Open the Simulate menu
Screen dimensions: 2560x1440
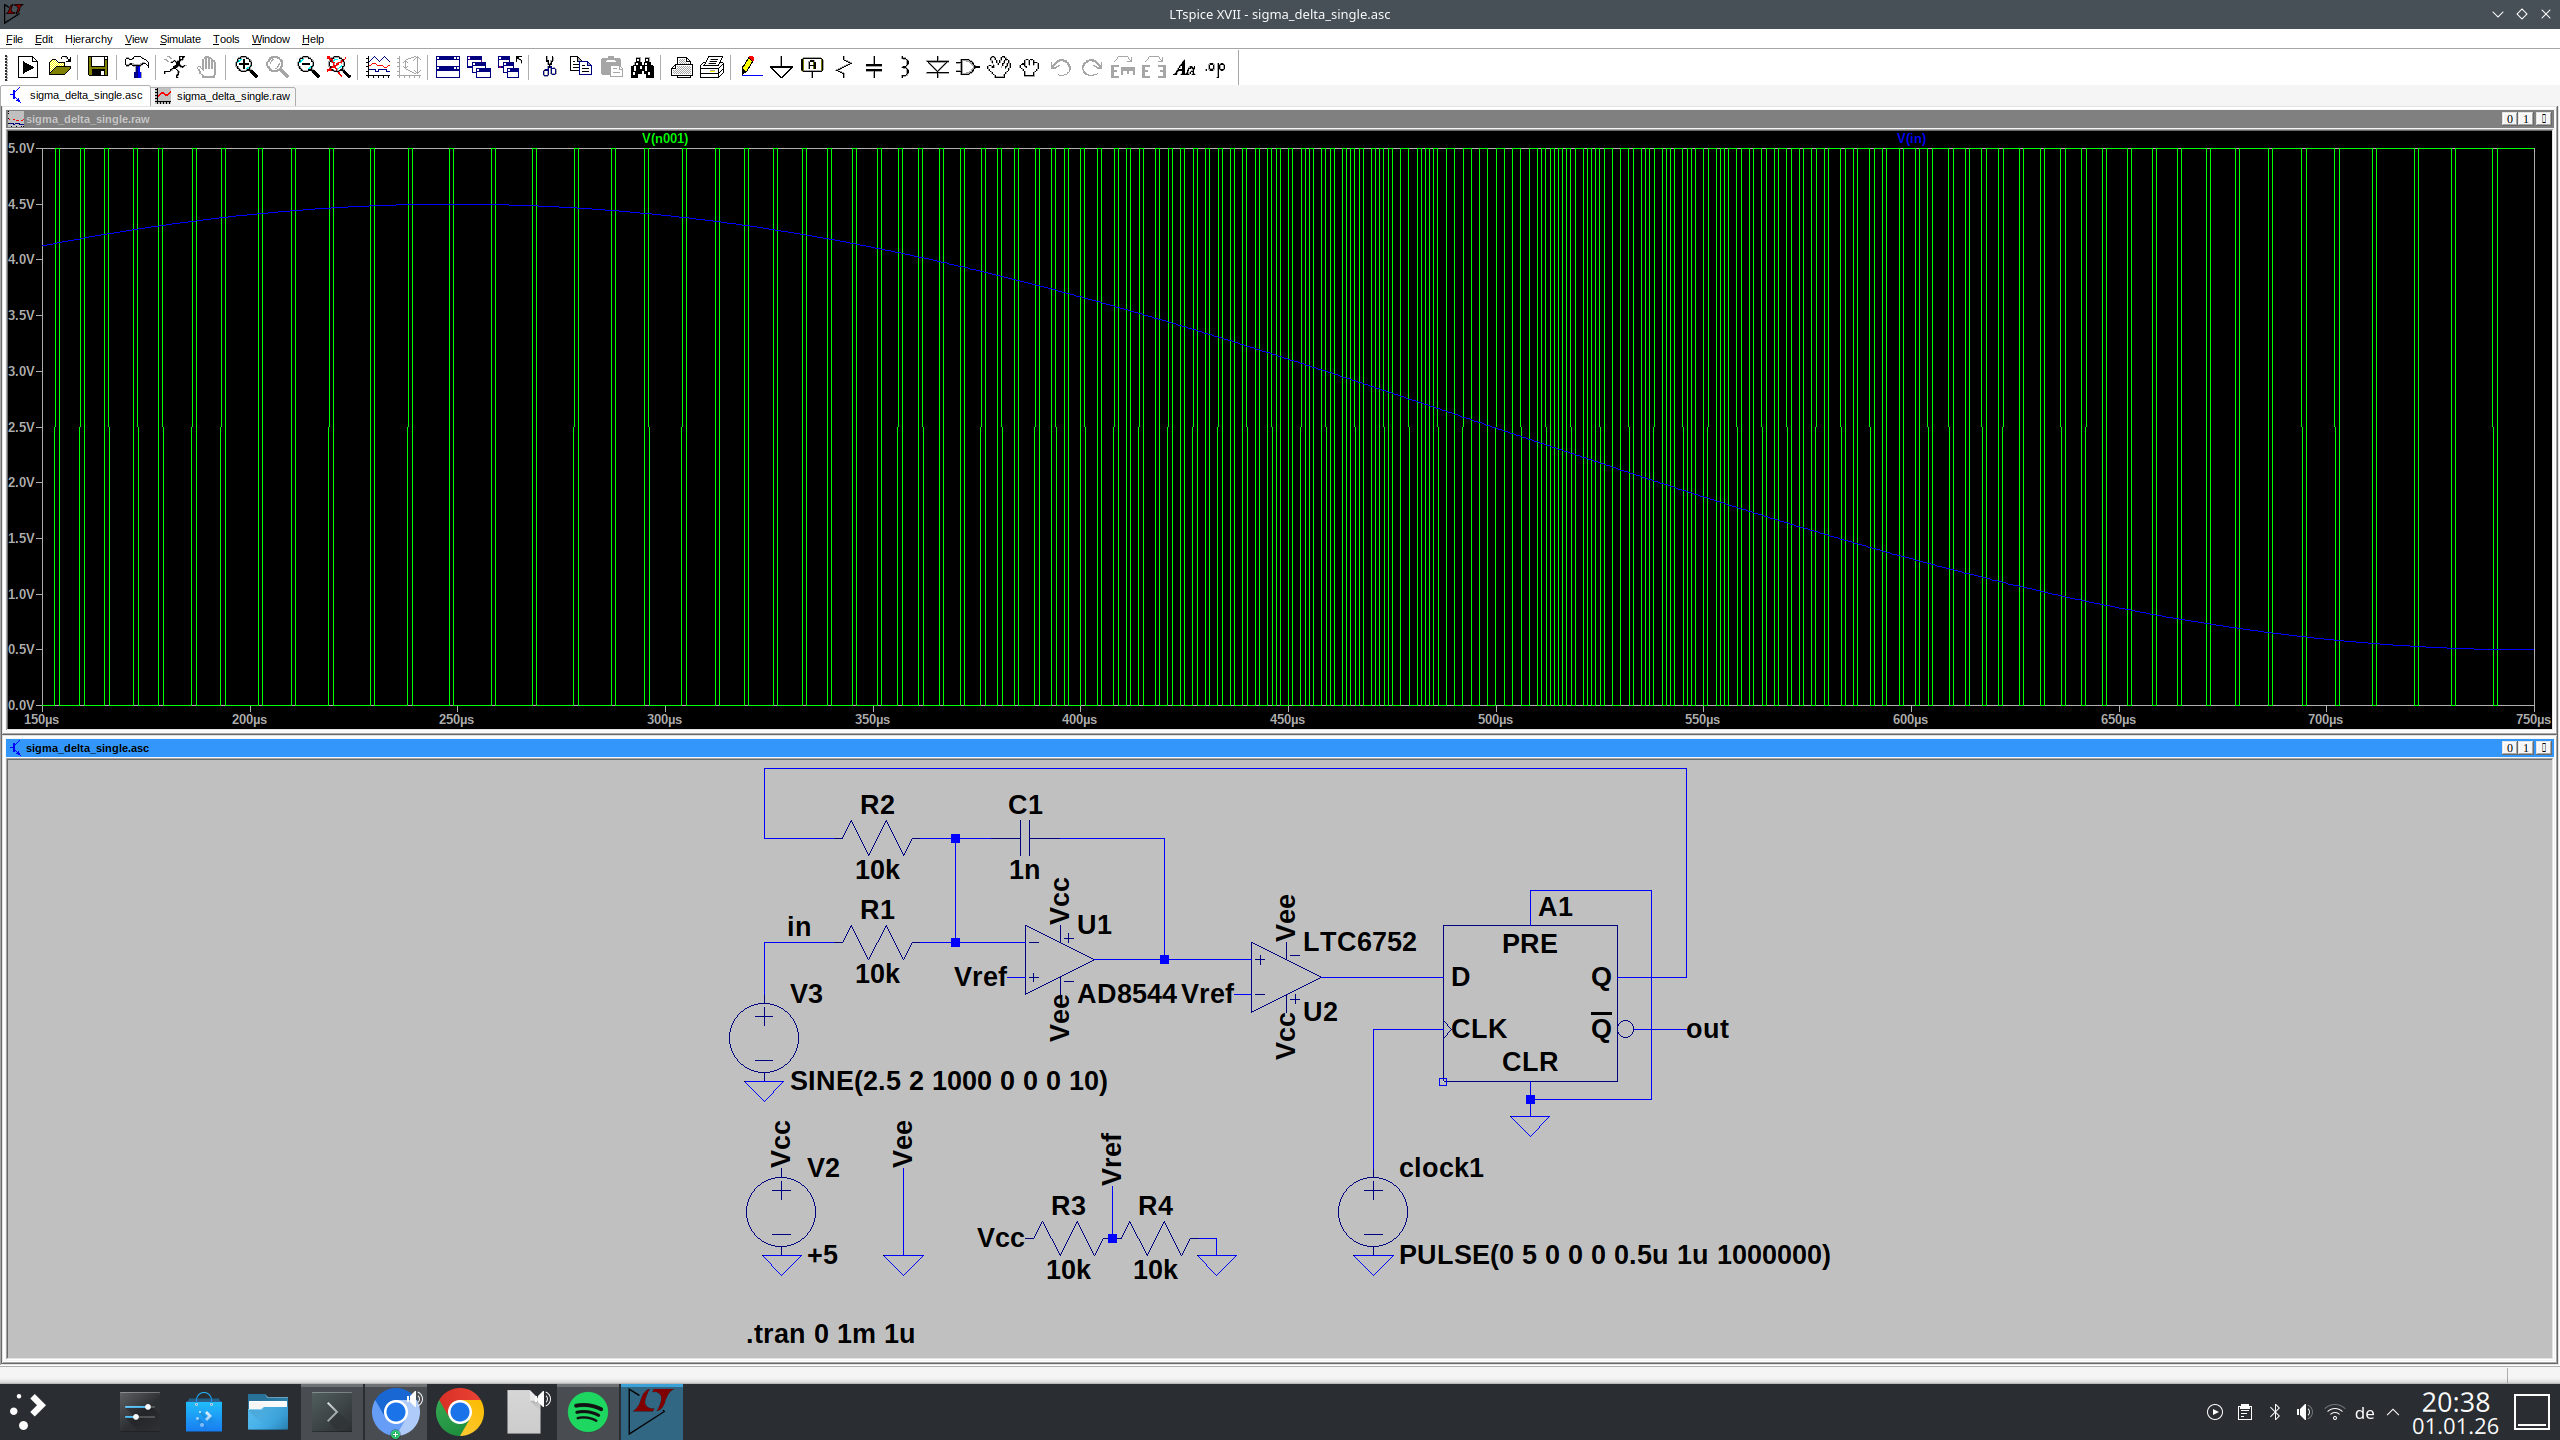pos(180,39)
